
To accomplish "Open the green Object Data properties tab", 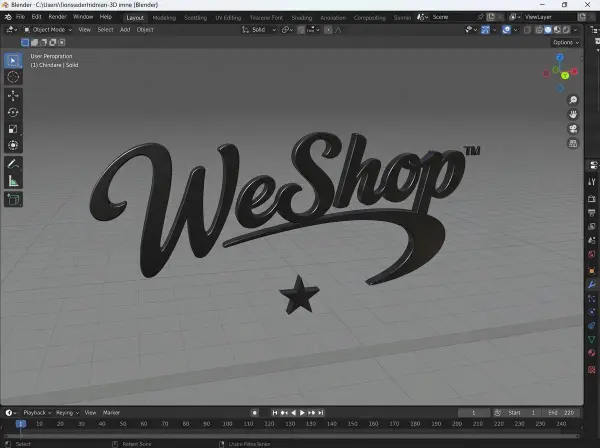I will pos(592,339).
